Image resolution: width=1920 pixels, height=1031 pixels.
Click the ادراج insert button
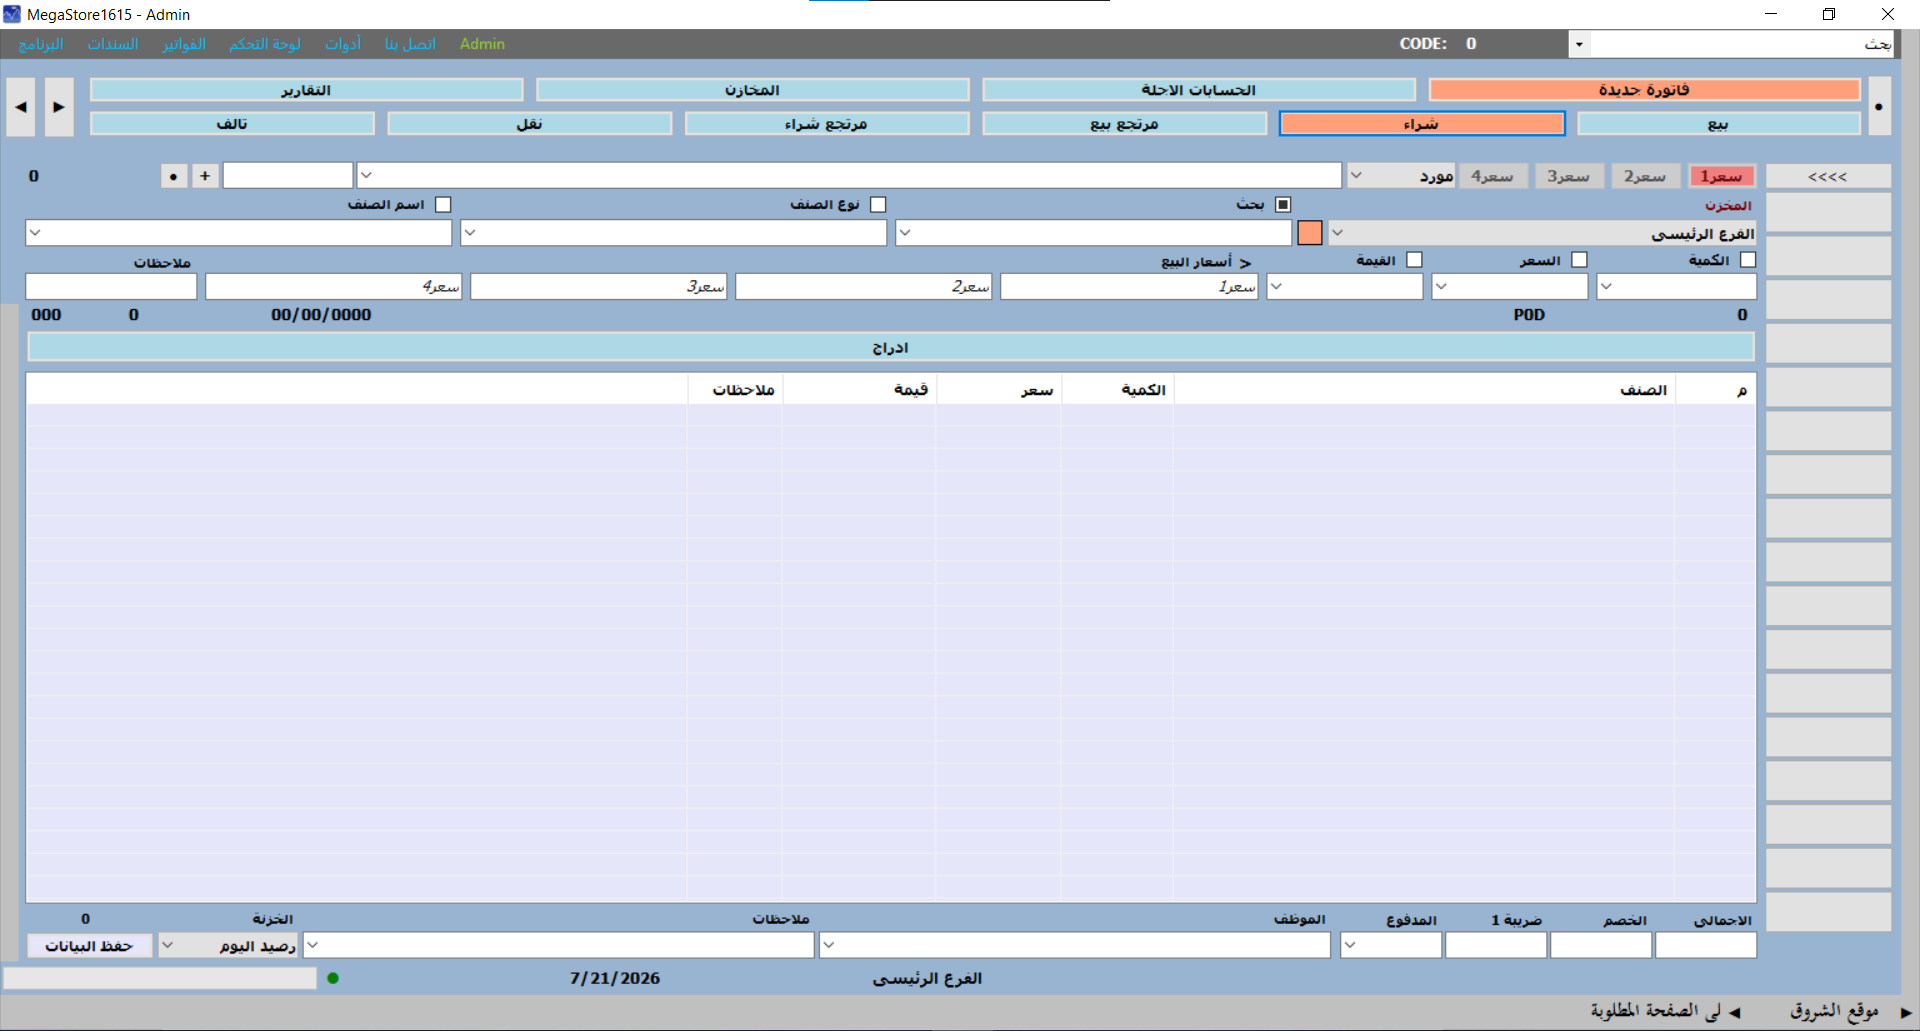point(890,347)
